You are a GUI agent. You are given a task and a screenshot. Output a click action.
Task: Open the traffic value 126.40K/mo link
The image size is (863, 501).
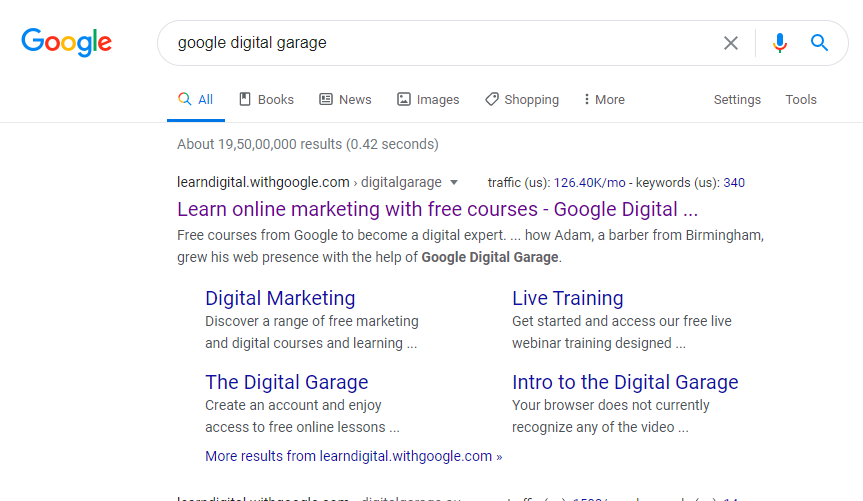[589, 183]
